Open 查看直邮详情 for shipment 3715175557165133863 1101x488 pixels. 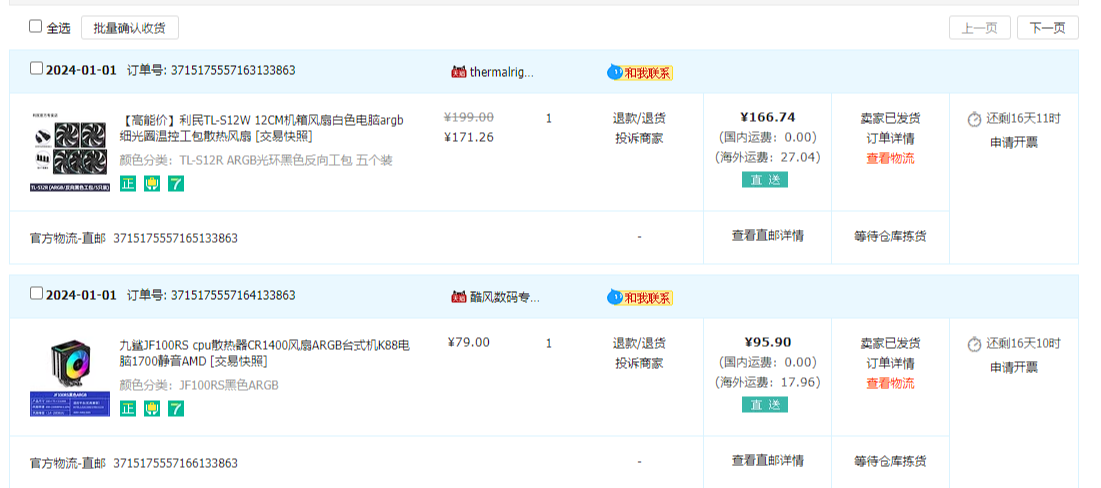[x=767, y=235]
